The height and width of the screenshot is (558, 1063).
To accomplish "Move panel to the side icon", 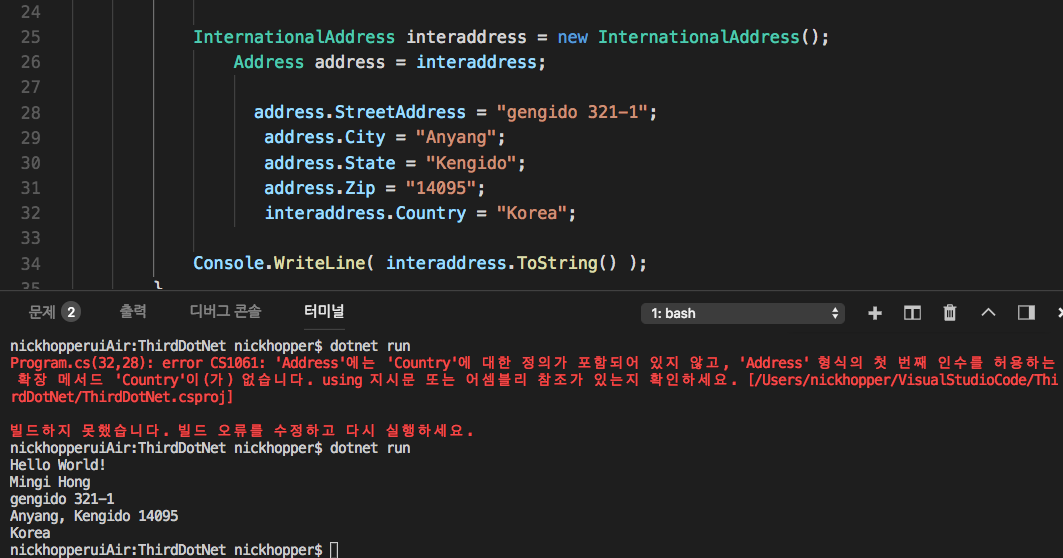I will [1026, 313].
